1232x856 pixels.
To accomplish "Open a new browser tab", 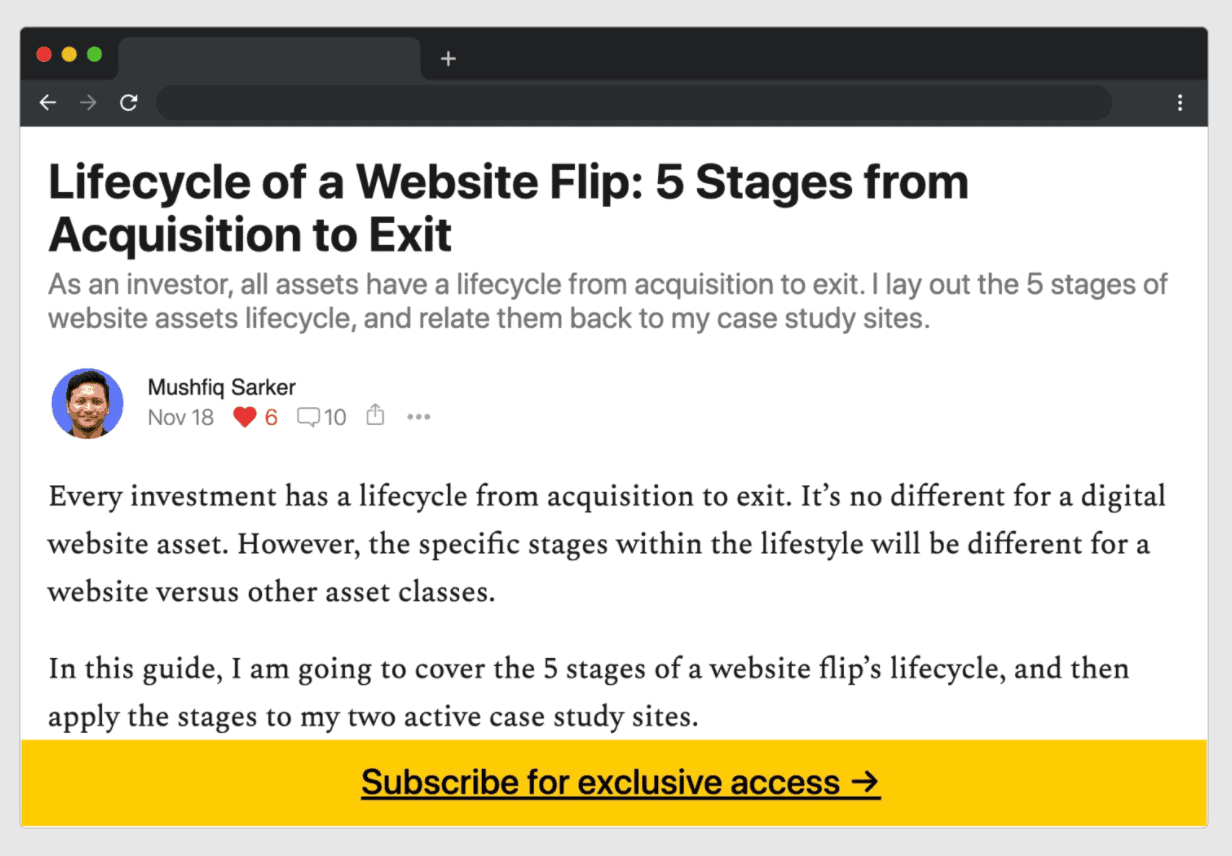I will point(448,59).
